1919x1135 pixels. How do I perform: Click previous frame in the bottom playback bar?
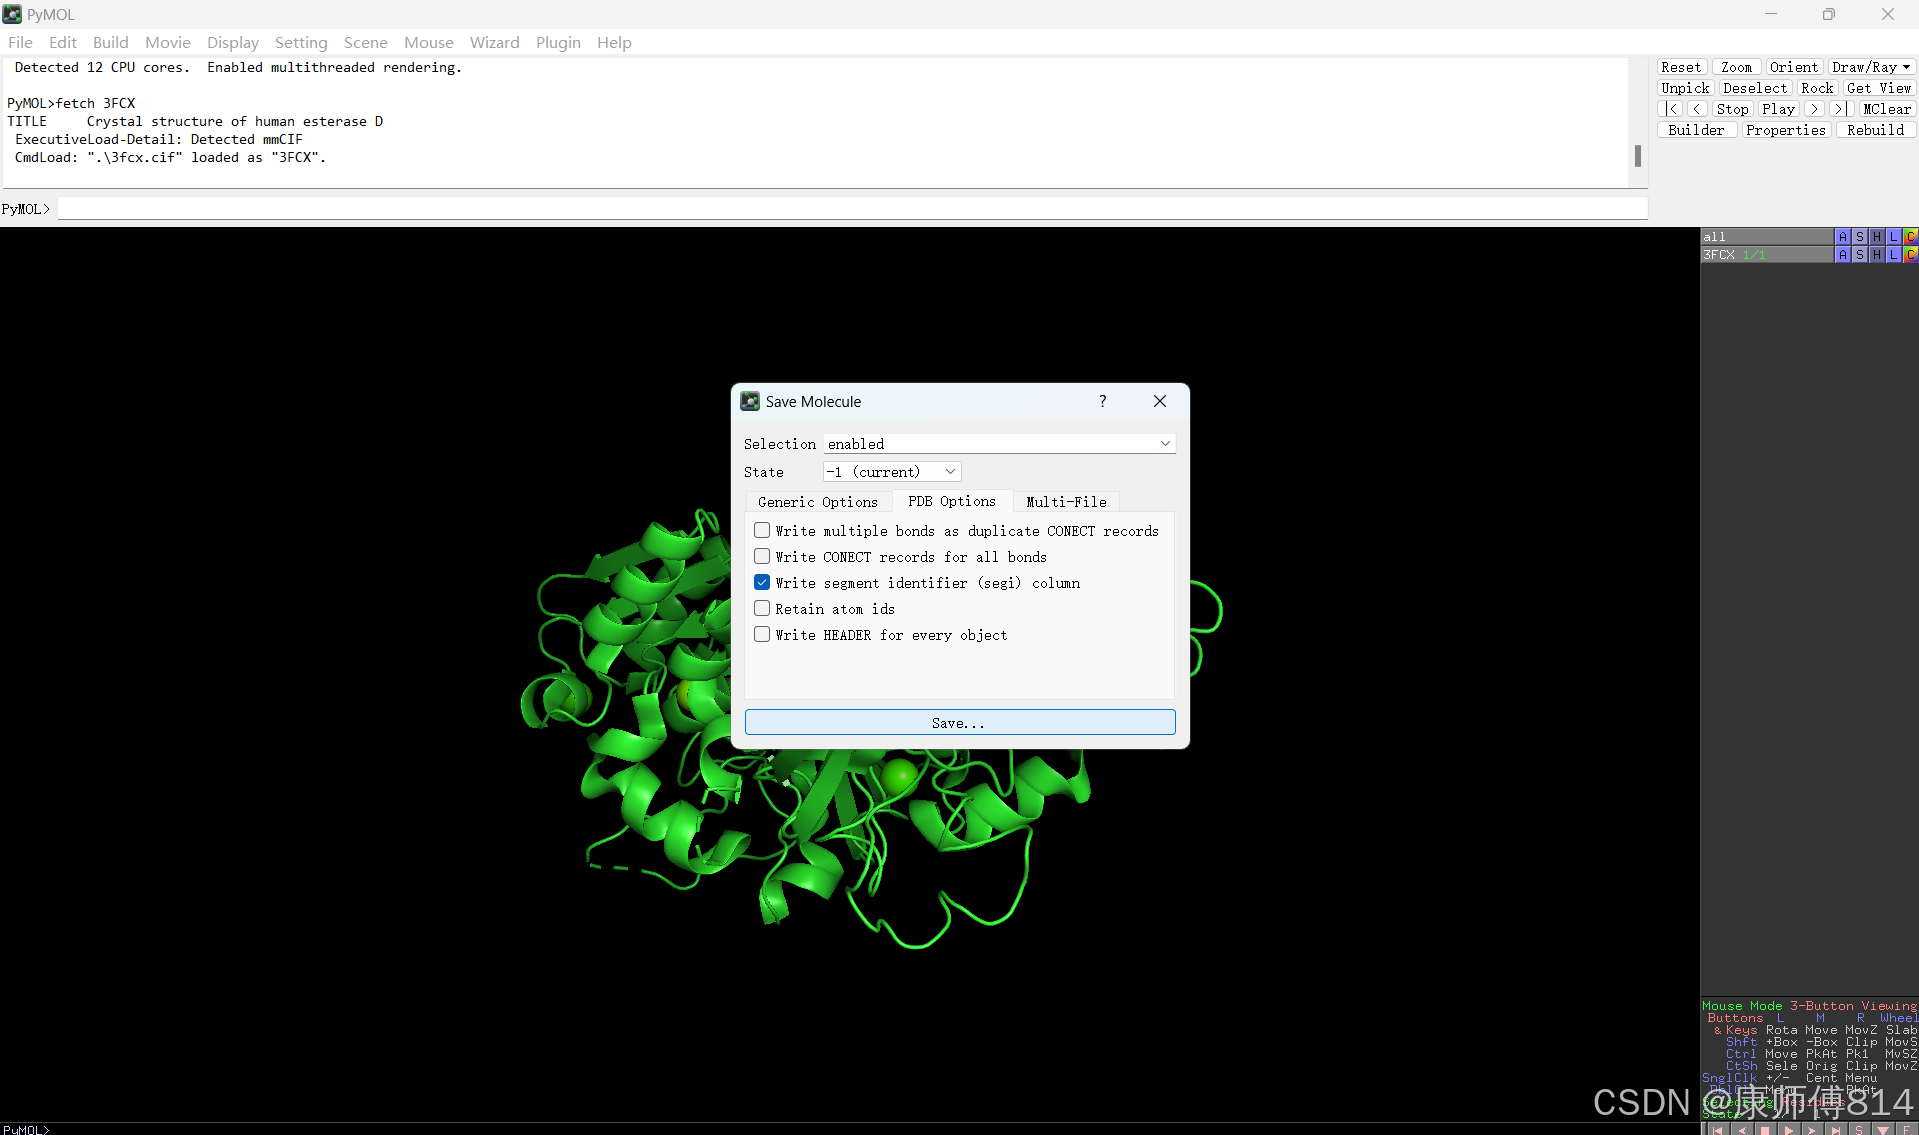point(1741,1129)
